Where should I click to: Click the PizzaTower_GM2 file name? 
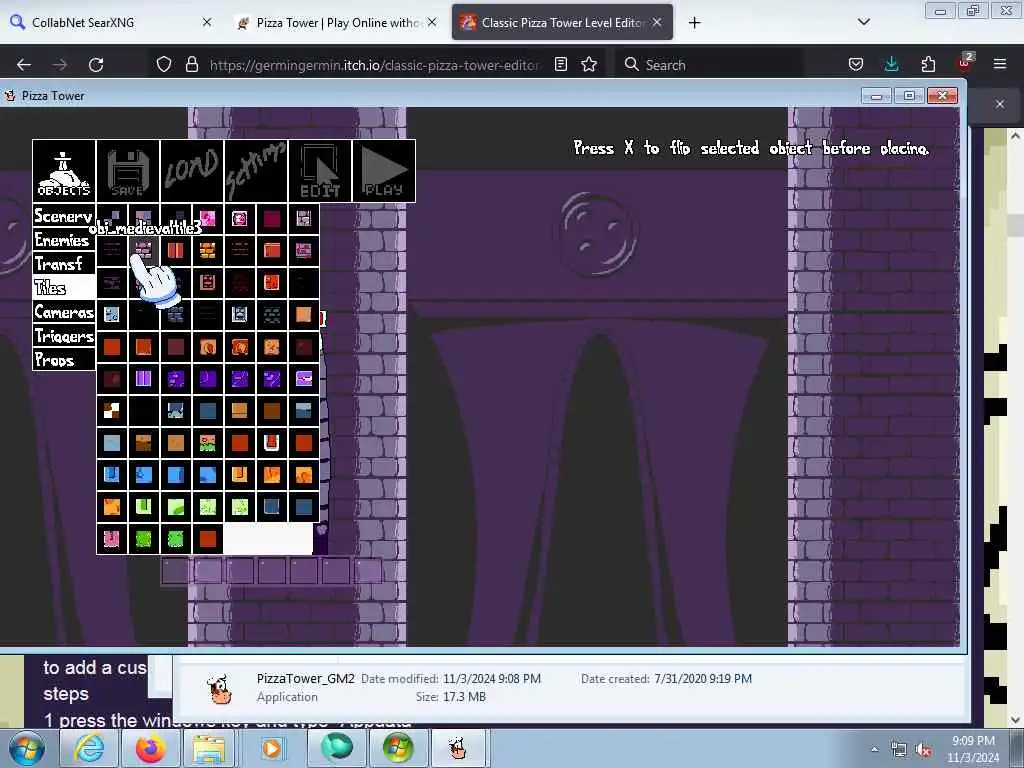305,679
